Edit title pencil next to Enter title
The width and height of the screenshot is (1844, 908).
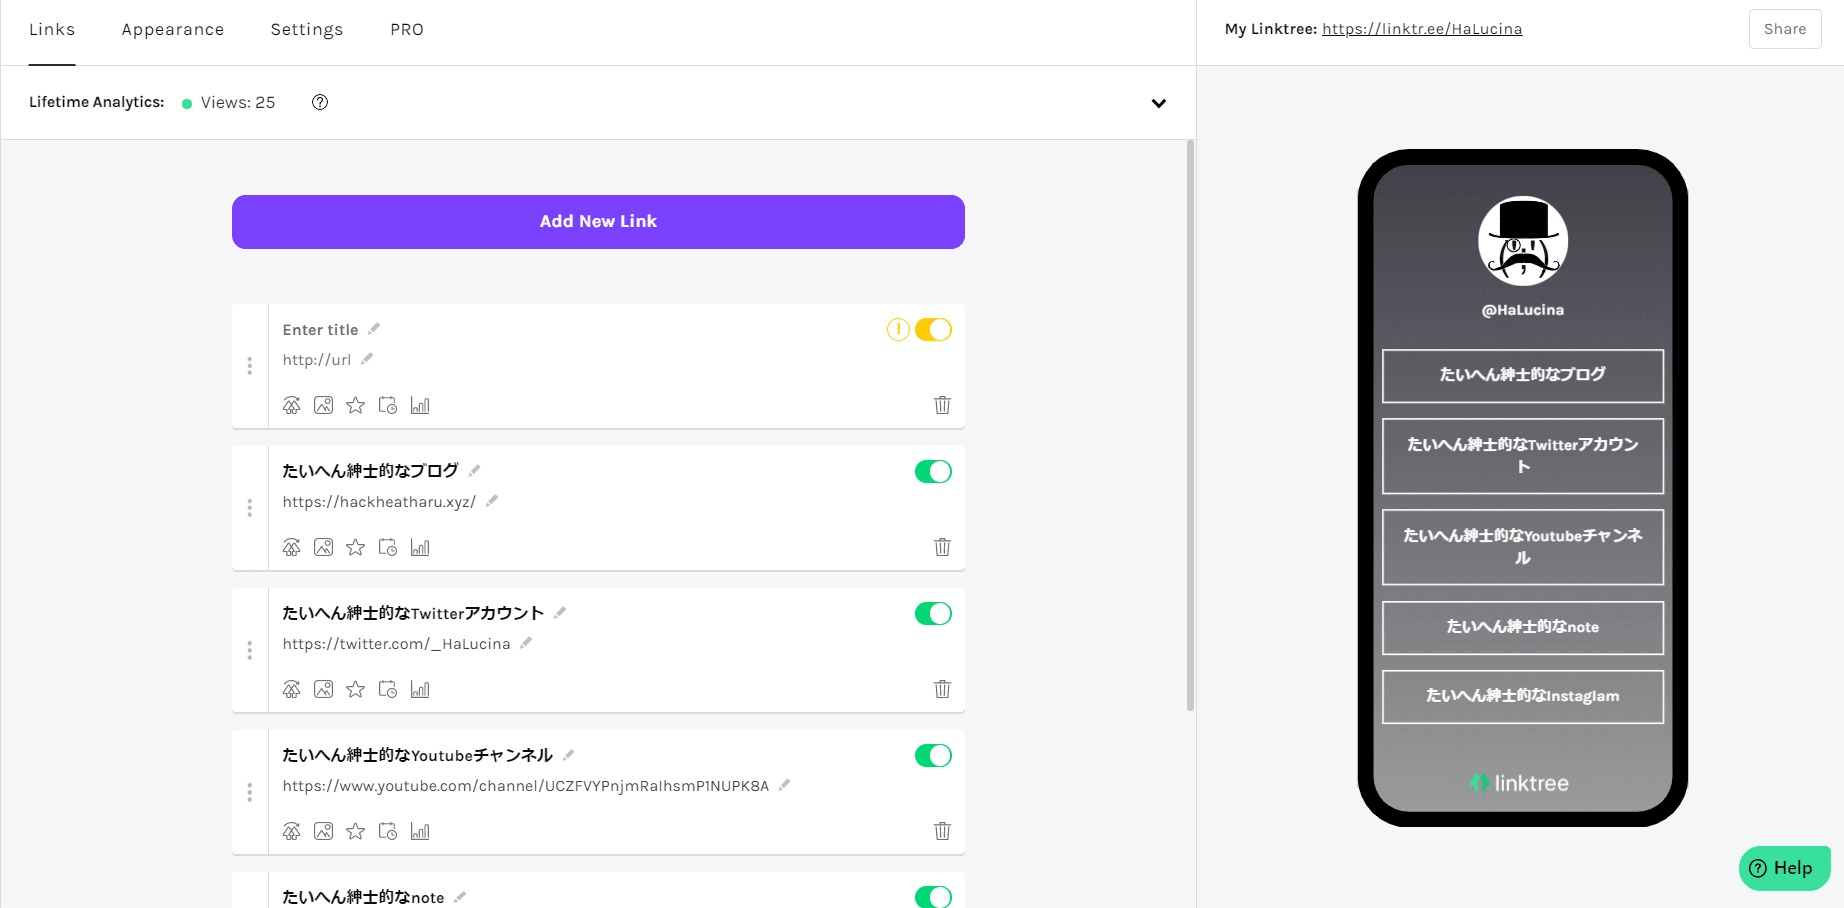pos(374,329)
